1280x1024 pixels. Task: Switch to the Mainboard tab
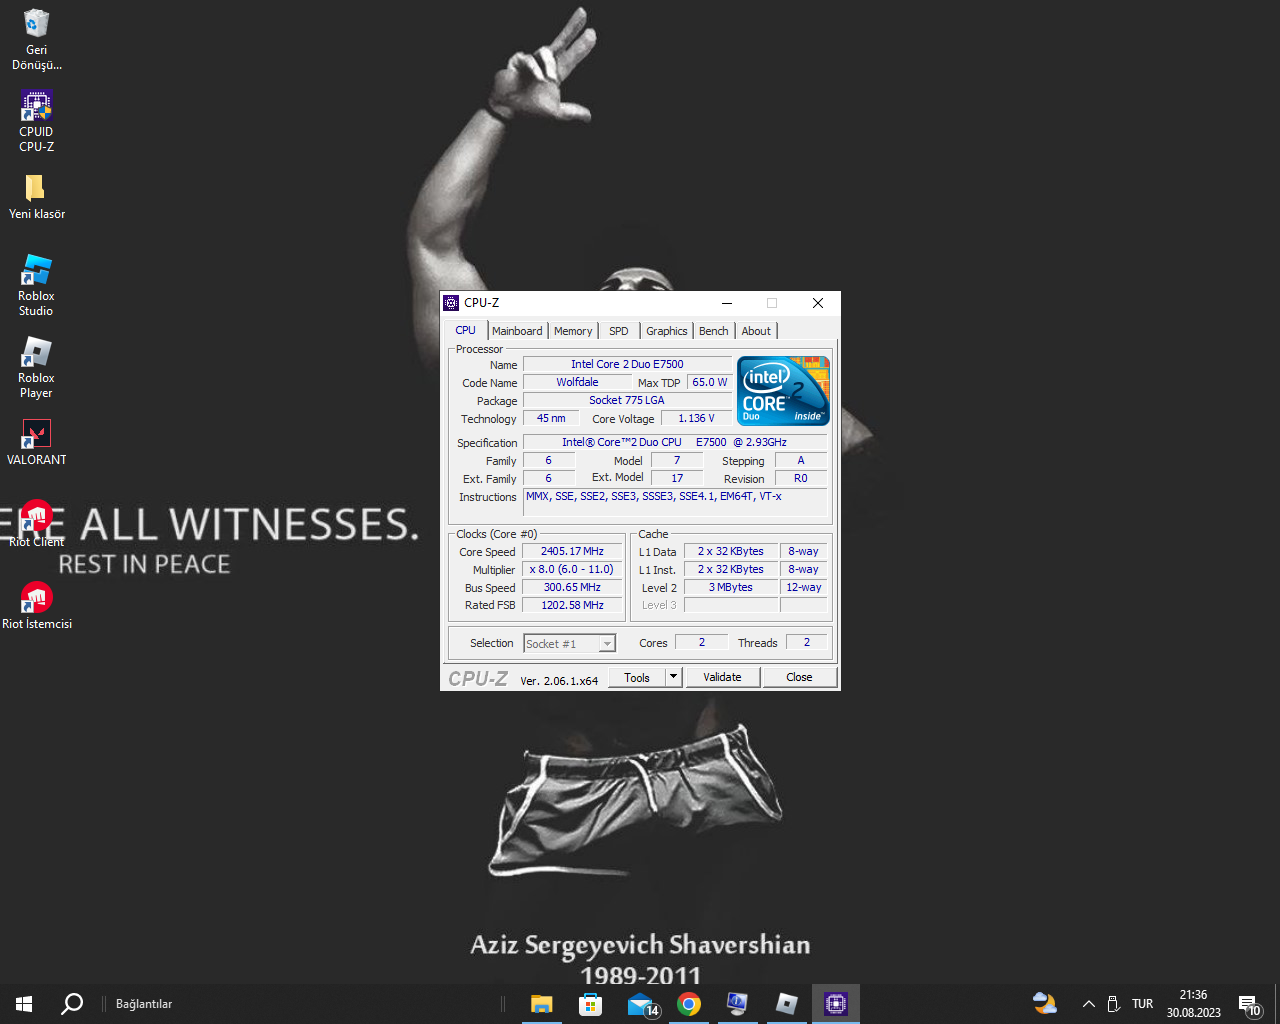517,331
